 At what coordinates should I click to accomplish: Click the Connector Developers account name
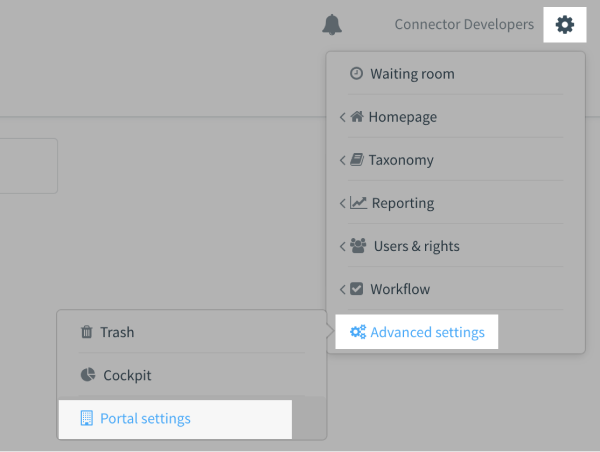point(464,24)
